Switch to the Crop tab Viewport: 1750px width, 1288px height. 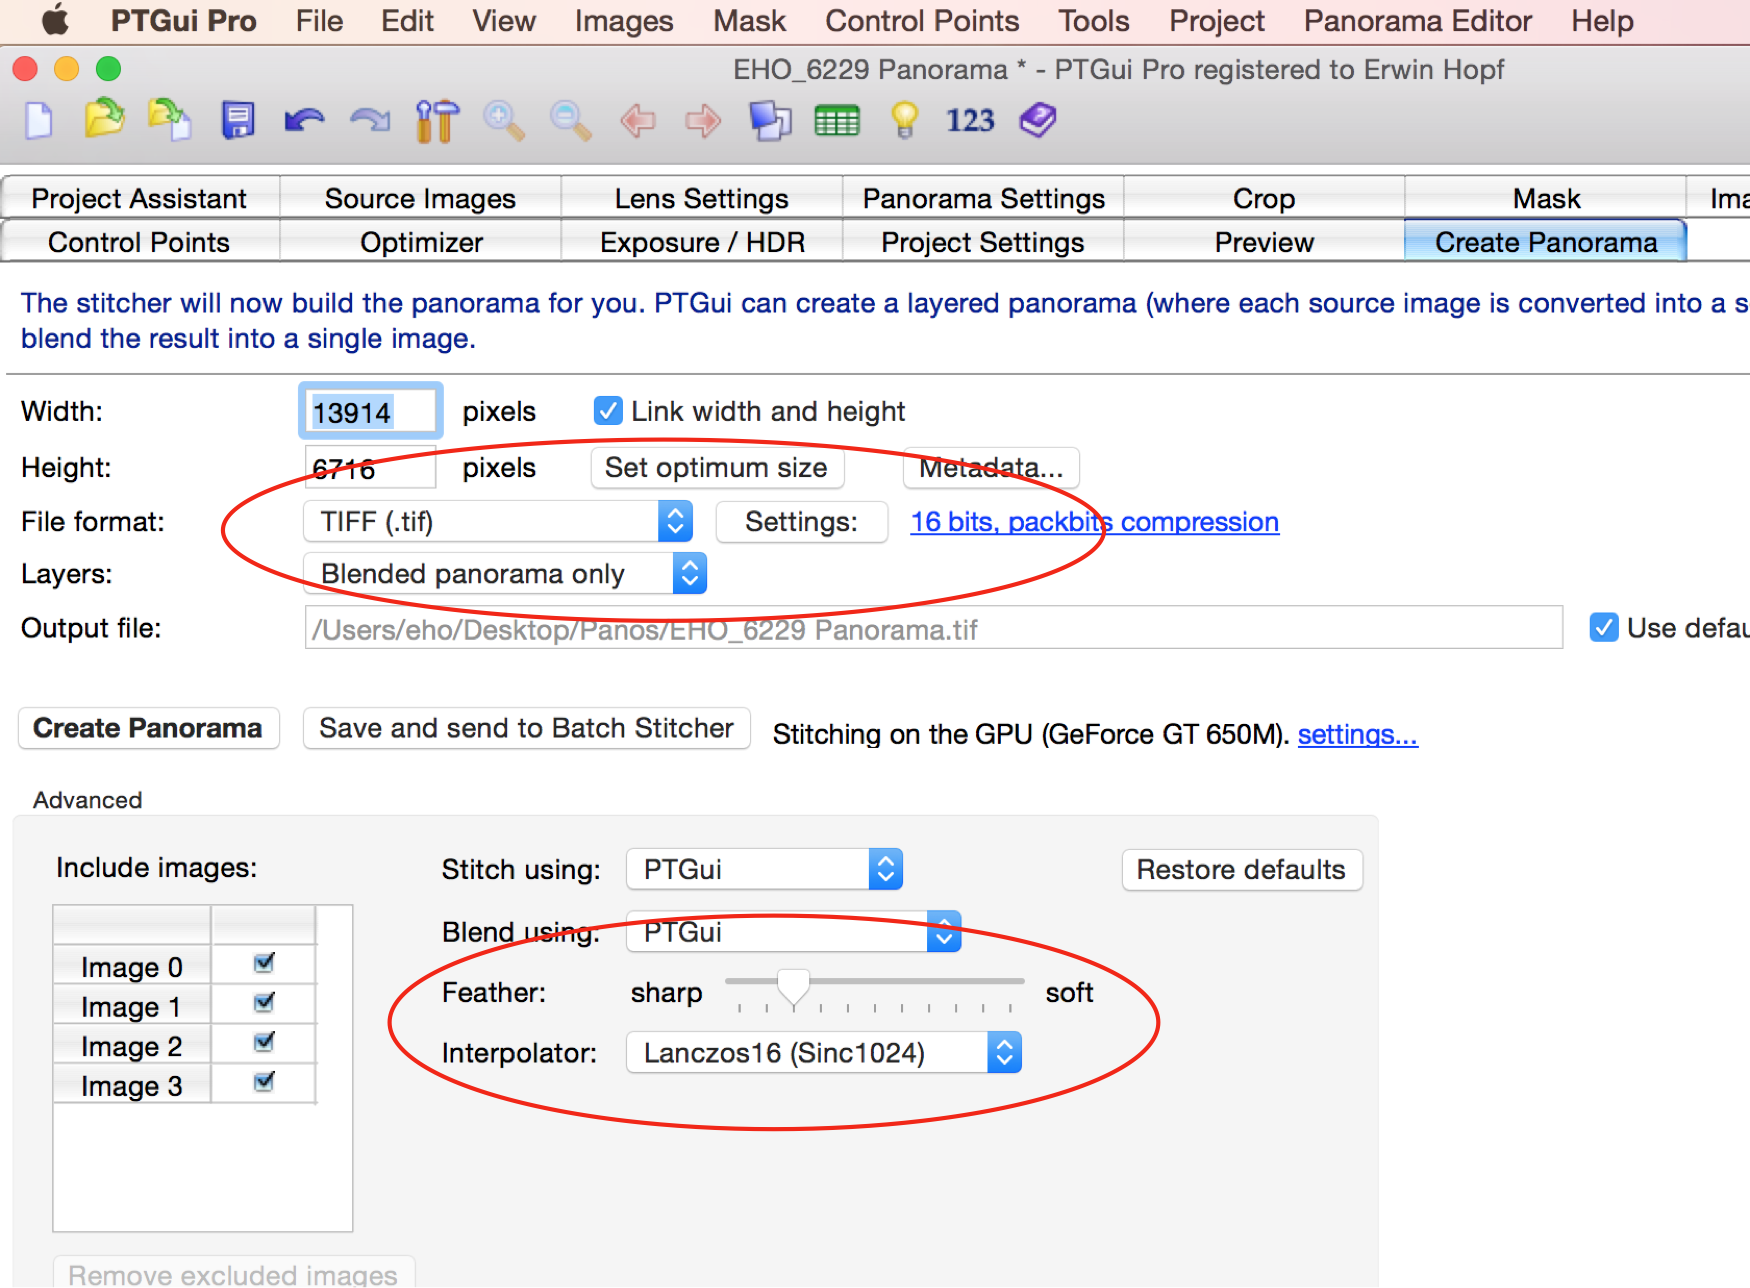click(1264, 198)
